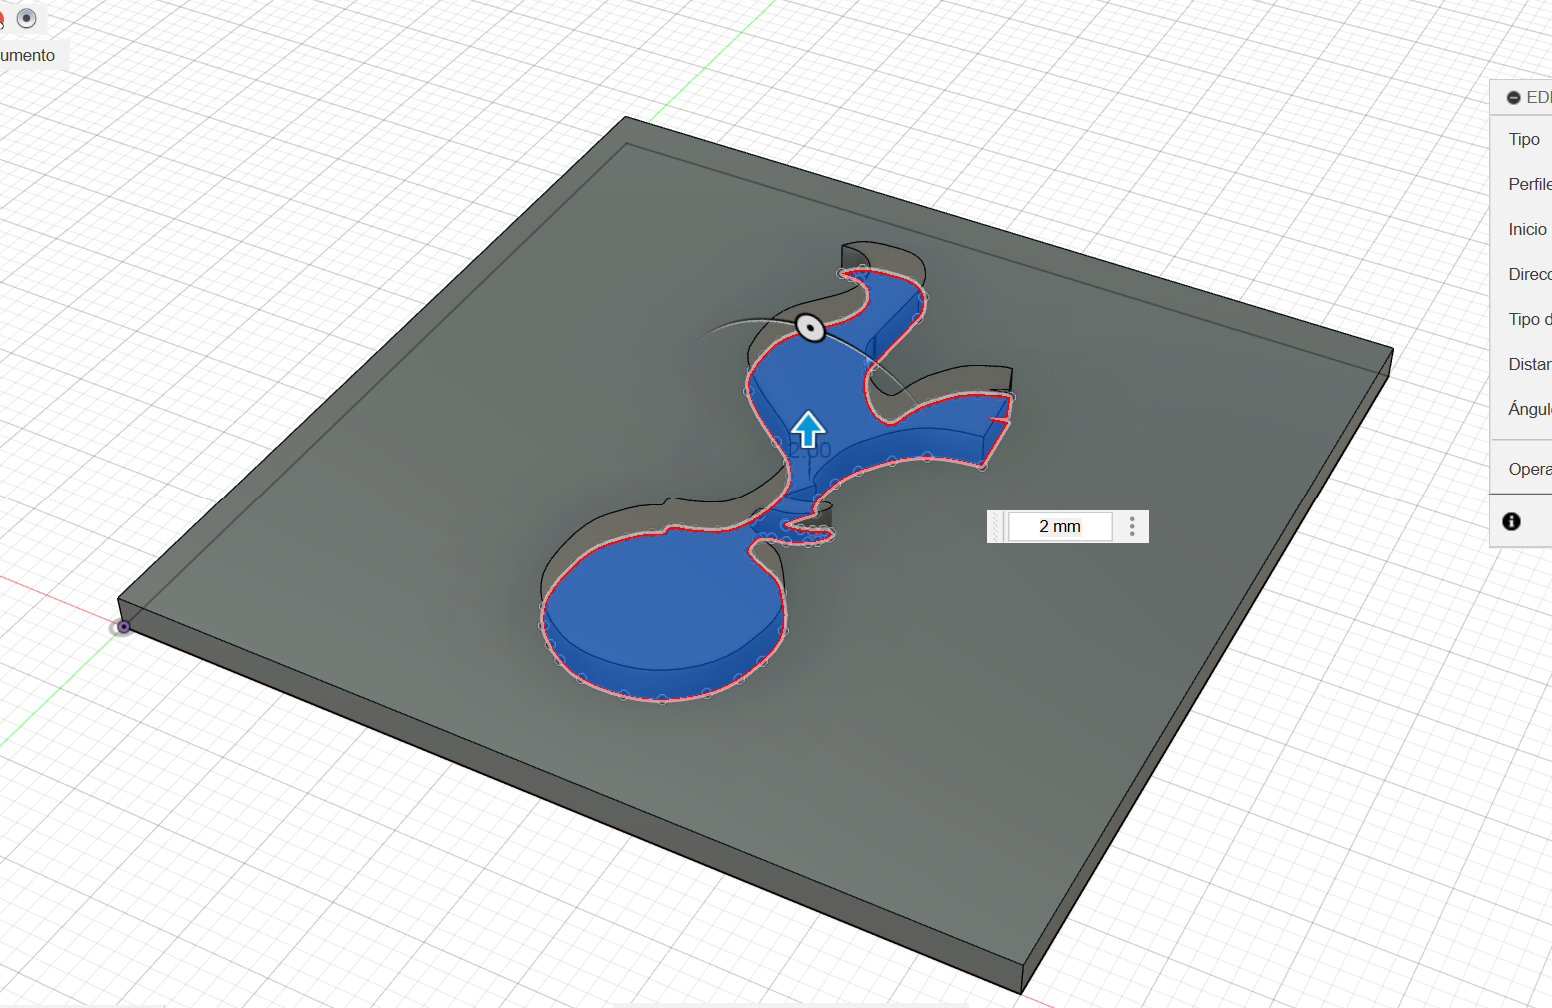Image resolution: width=1552 pixels, height=1008 pixels.
Task: Click the blue distance arrow manipulator
Action: pos(808,429)
